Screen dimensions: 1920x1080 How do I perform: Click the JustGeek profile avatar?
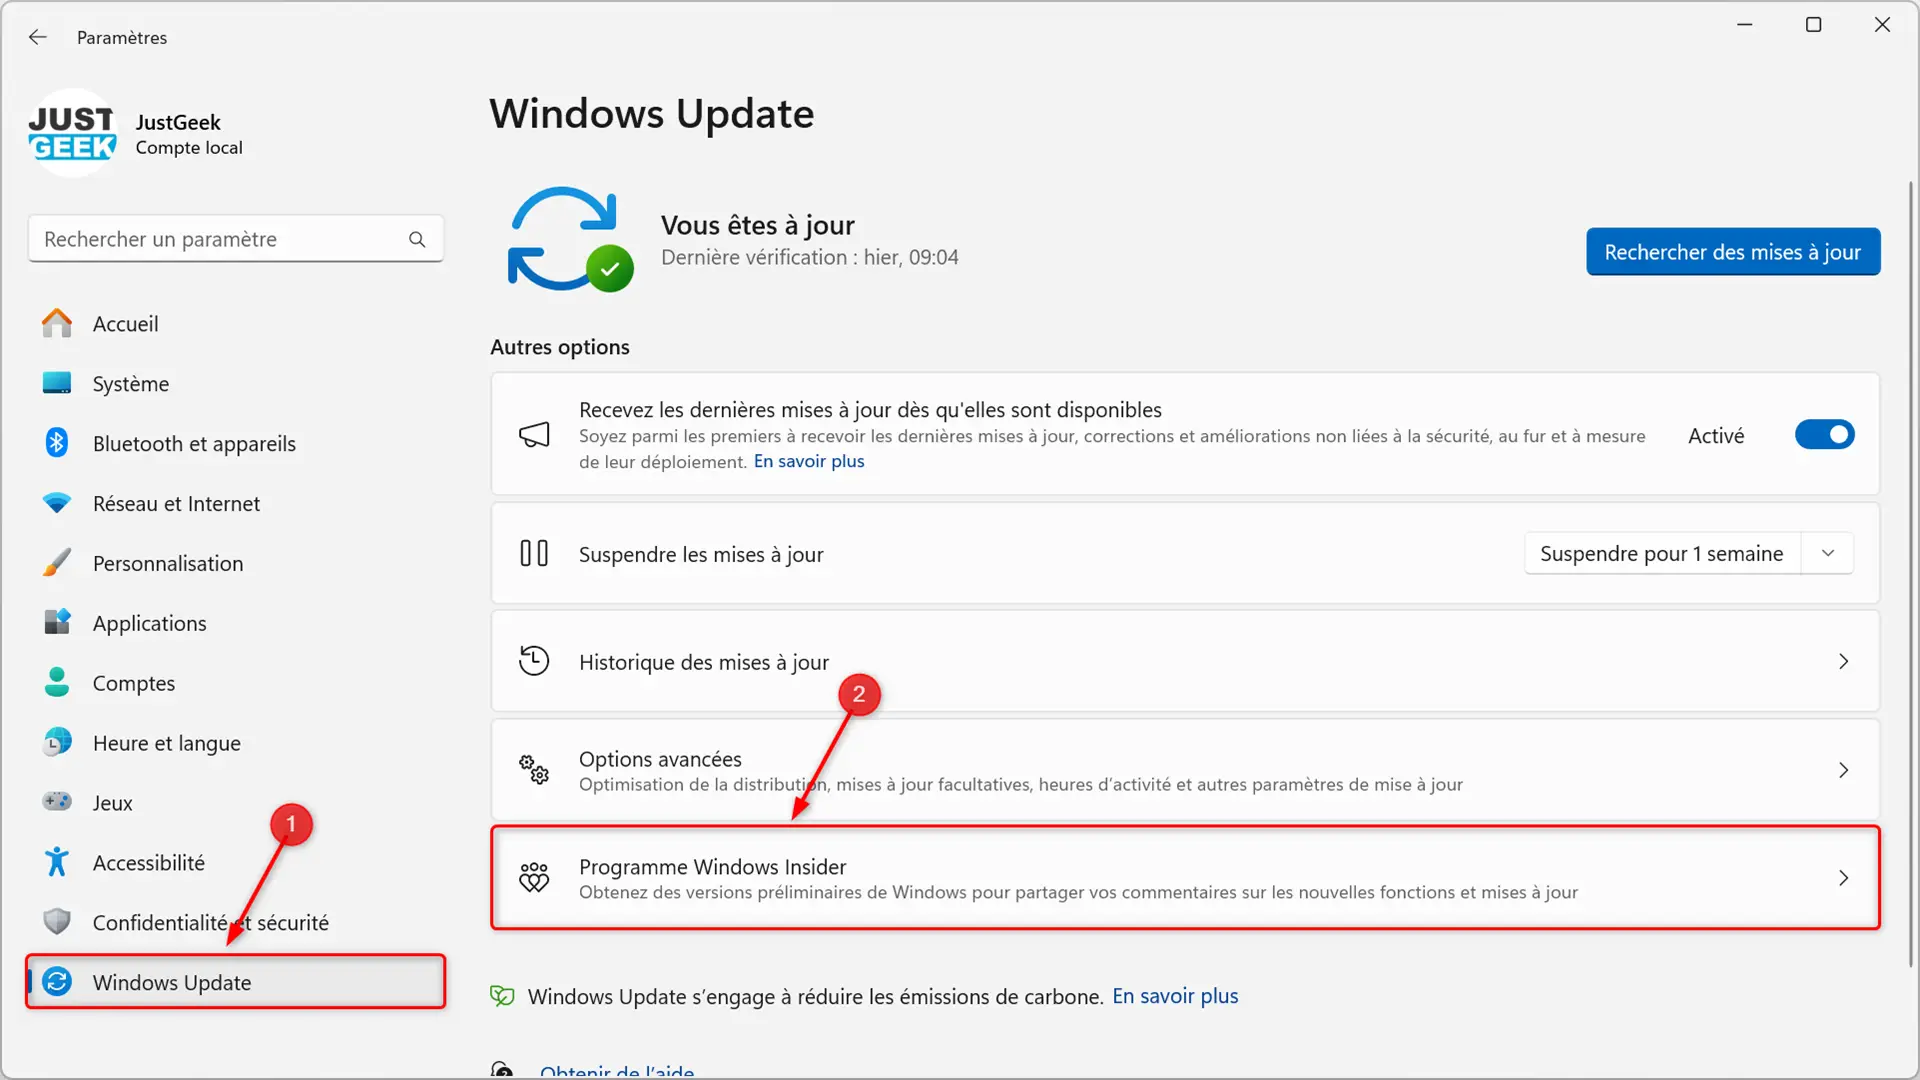pyautogui.click(x=73, y=133)
